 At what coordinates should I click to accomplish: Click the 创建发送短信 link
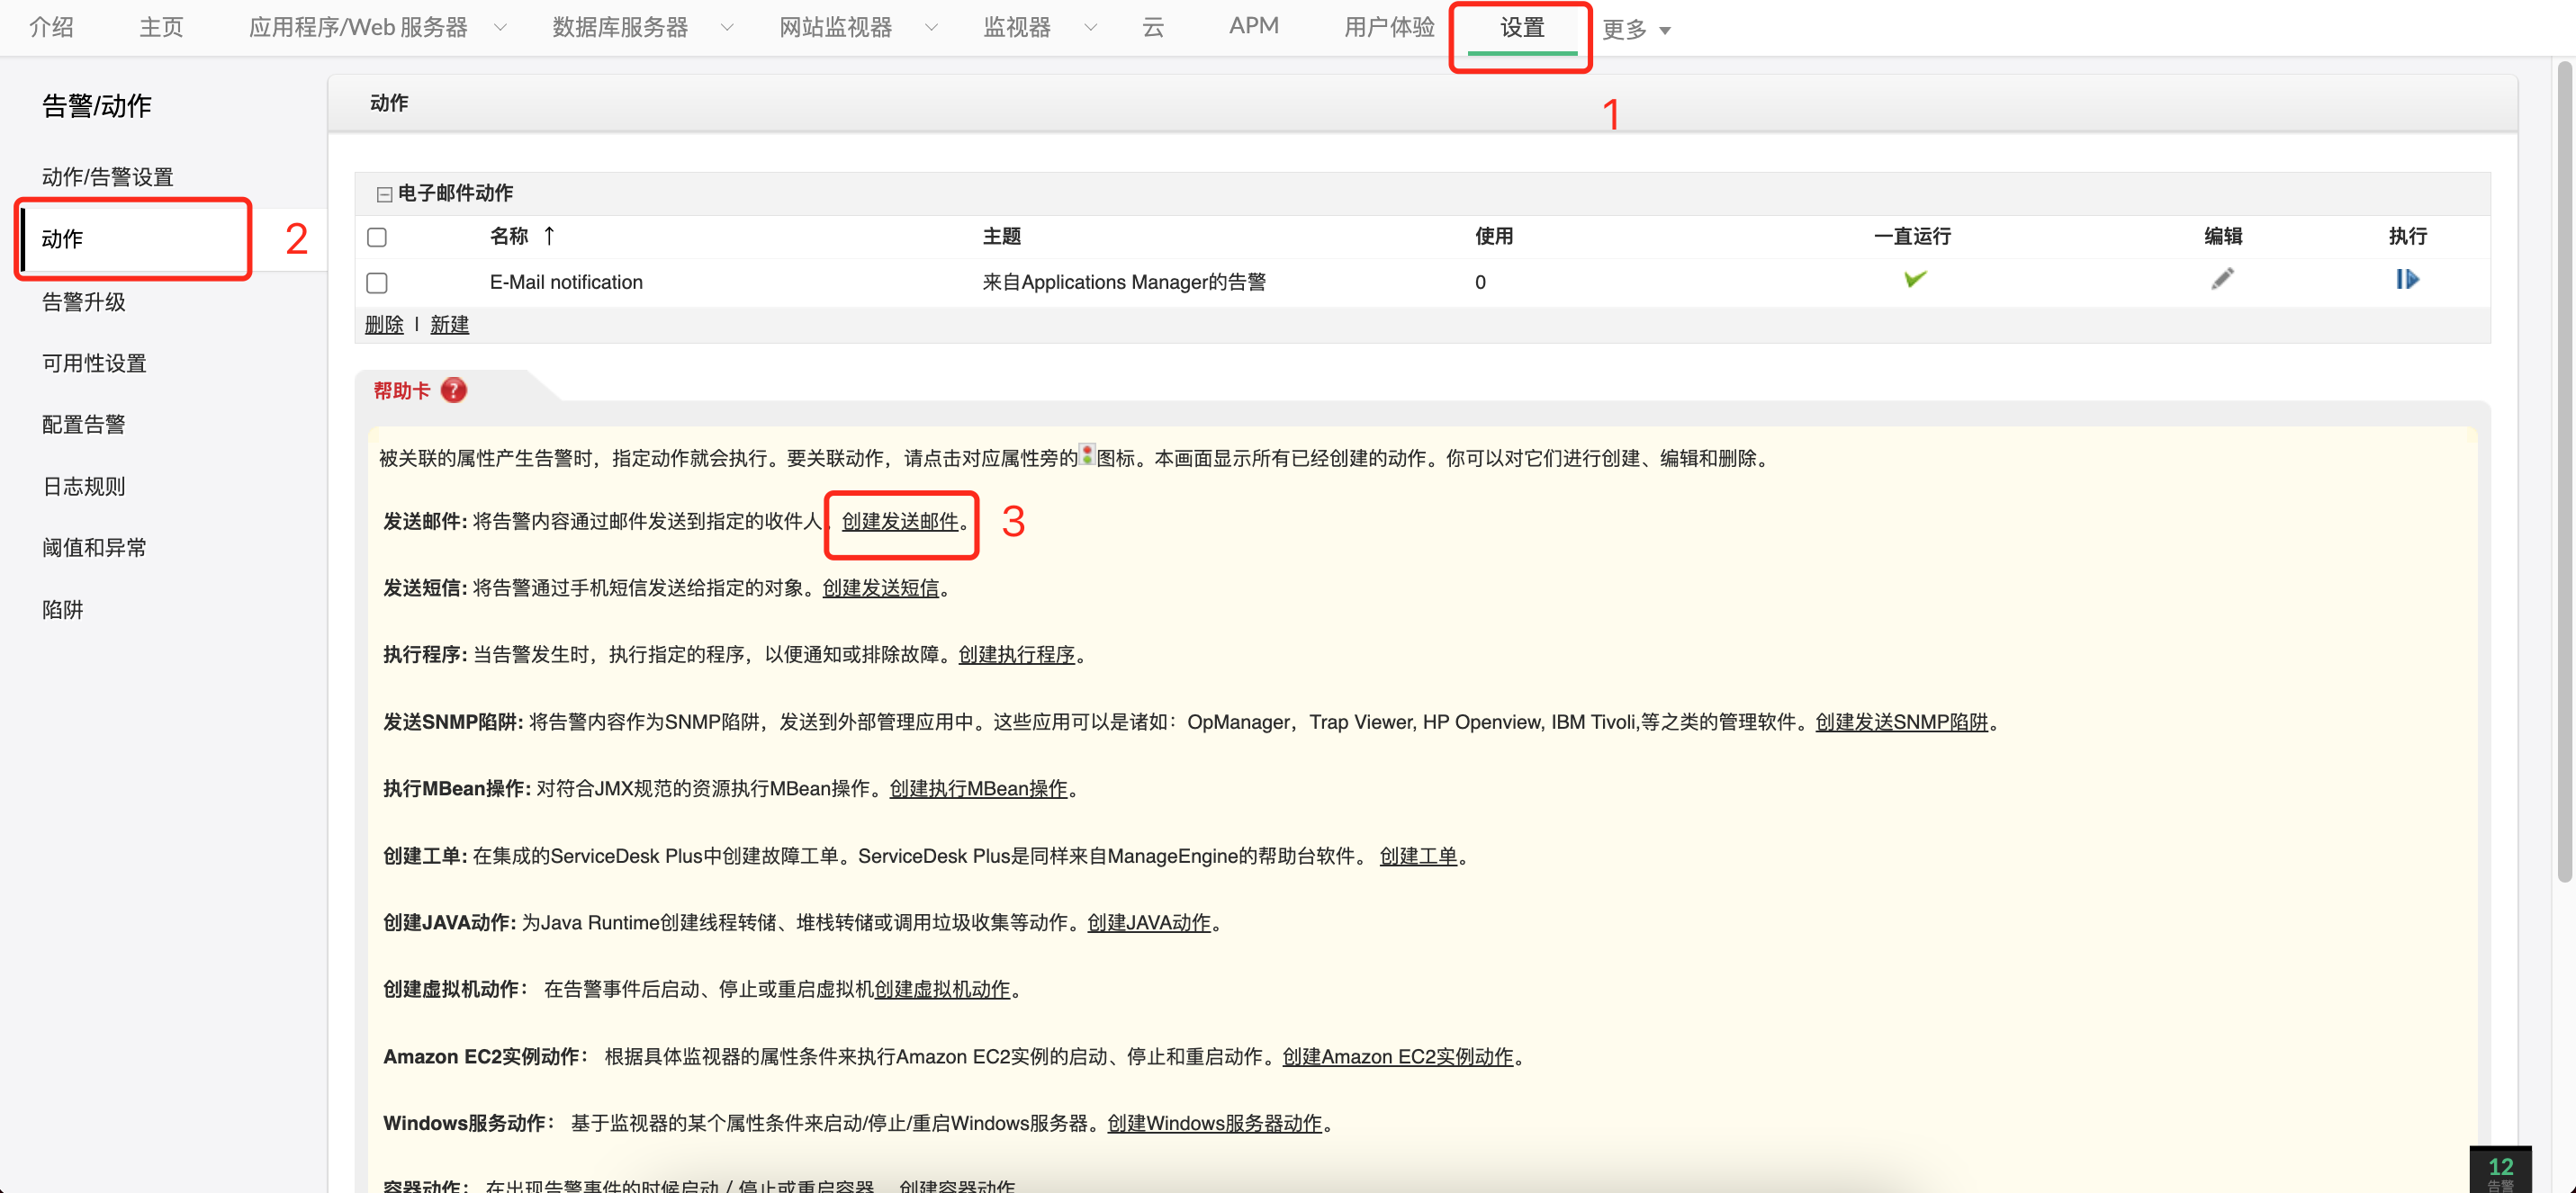pyautogui.click(x=881, y=588)
